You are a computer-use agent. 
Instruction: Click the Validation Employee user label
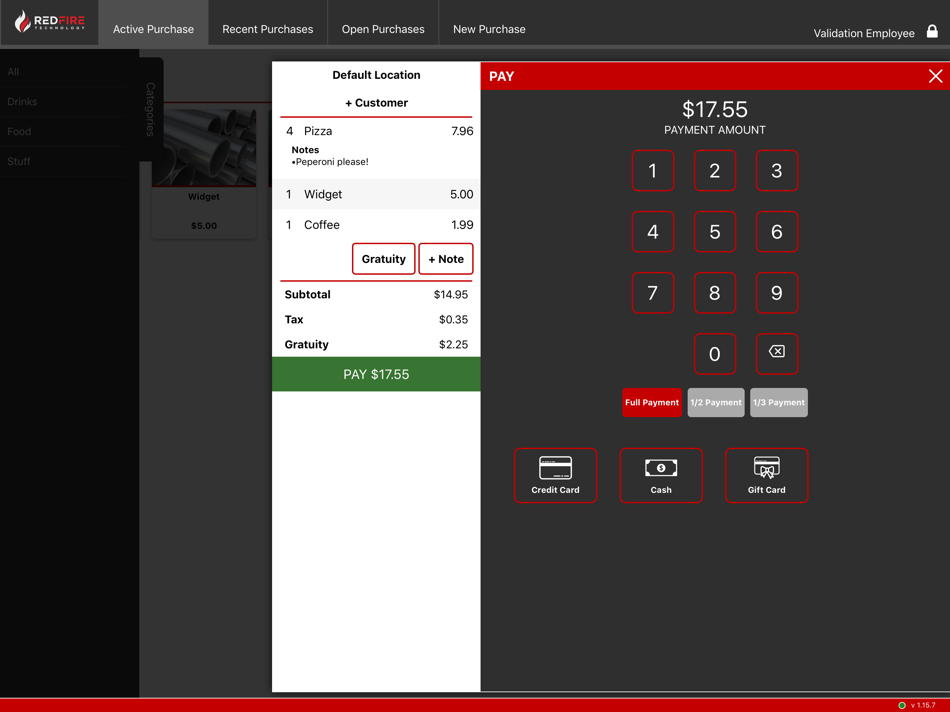863,33
